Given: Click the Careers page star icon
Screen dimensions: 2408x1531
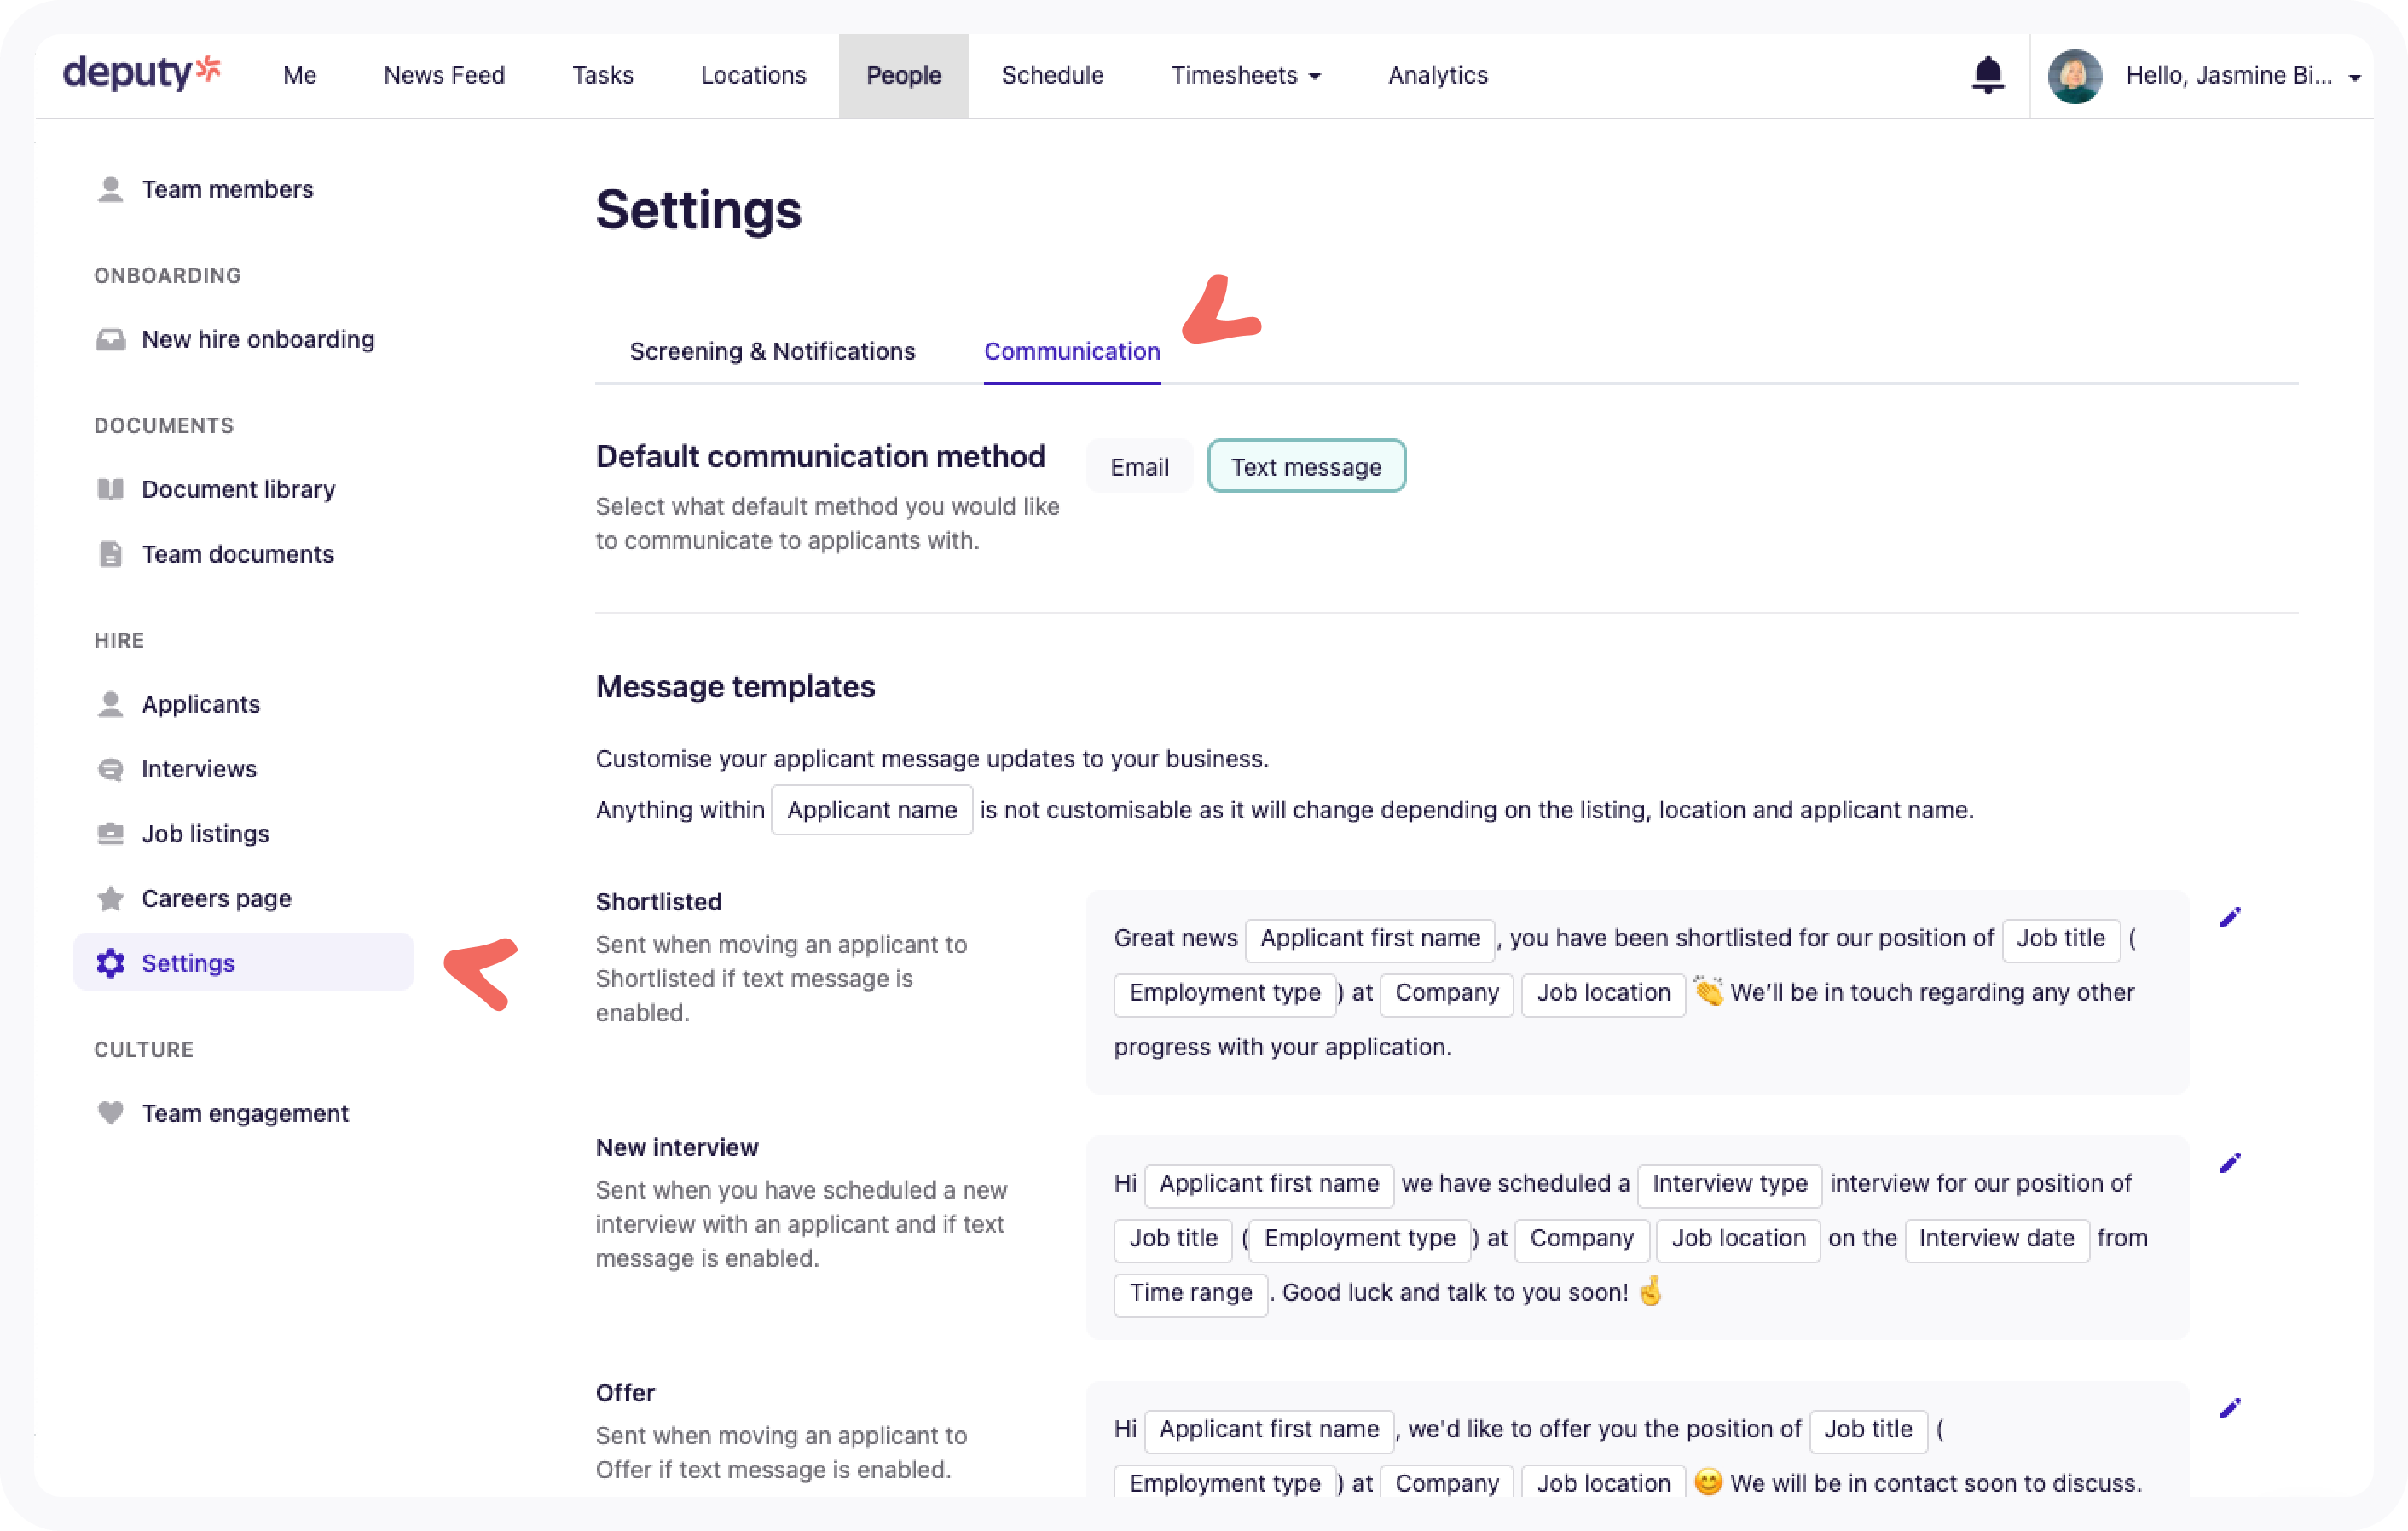Looking at the screenshot, I should pyautogui.click(x=110, y=899).
